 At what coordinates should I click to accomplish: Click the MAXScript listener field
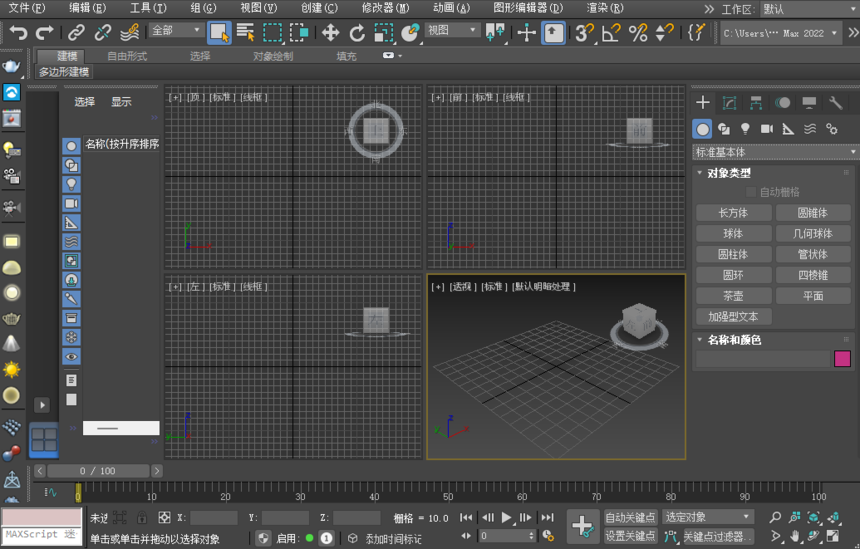click(41, 535)
